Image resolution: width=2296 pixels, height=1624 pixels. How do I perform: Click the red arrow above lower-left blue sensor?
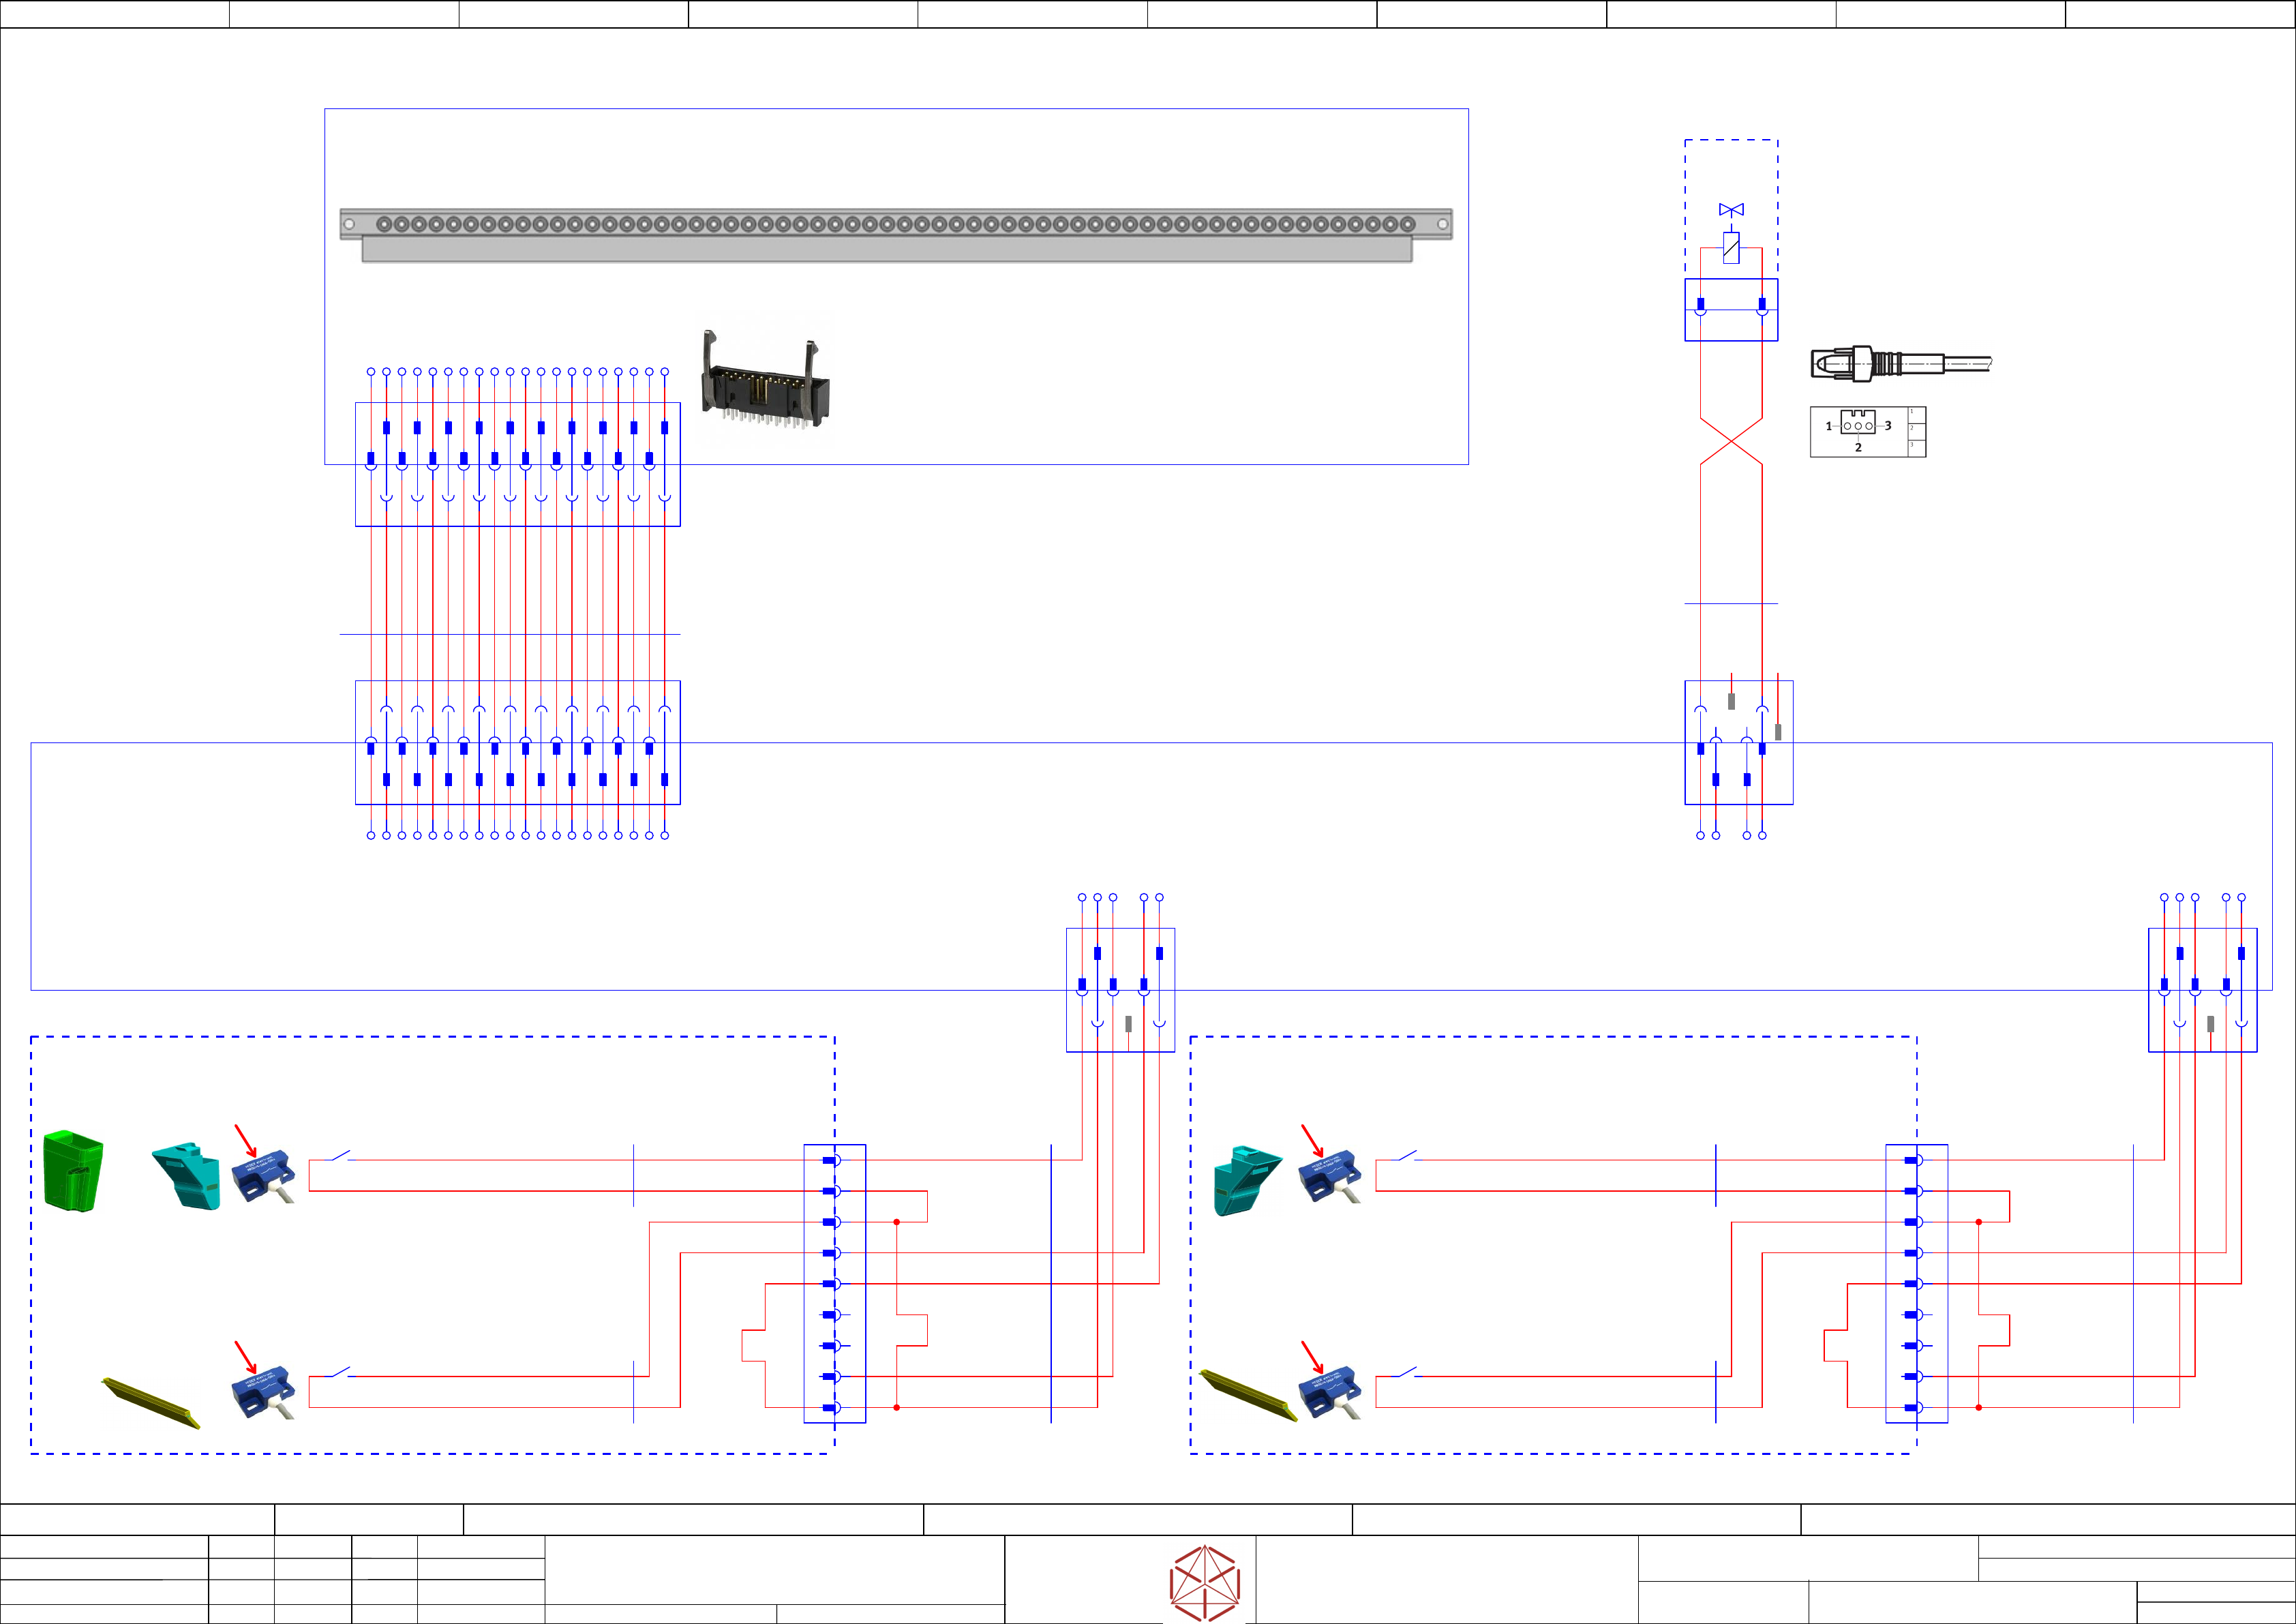(x=246, y=1357)
